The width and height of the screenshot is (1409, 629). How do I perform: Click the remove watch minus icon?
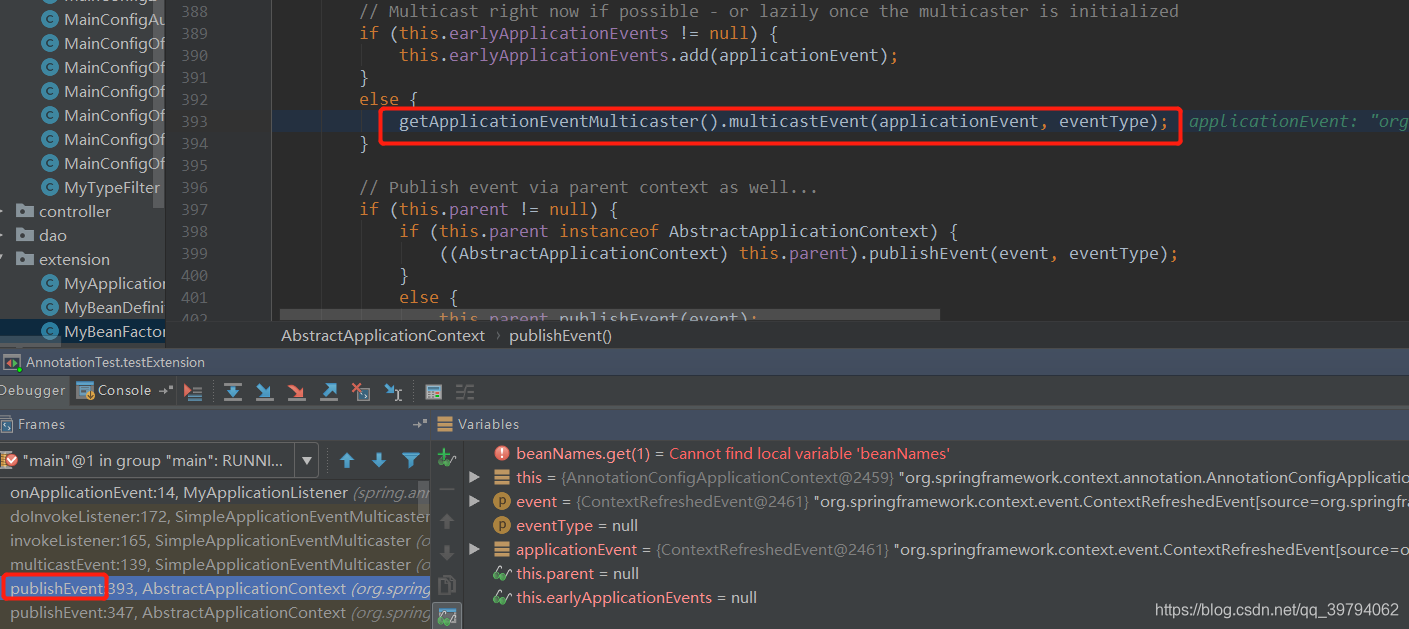point(447,490)
